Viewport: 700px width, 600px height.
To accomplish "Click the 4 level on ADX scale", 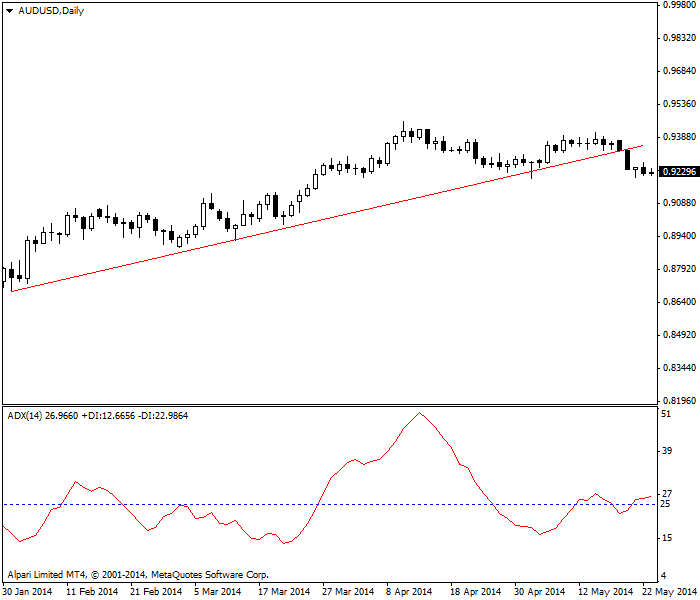I will (664, 576).
